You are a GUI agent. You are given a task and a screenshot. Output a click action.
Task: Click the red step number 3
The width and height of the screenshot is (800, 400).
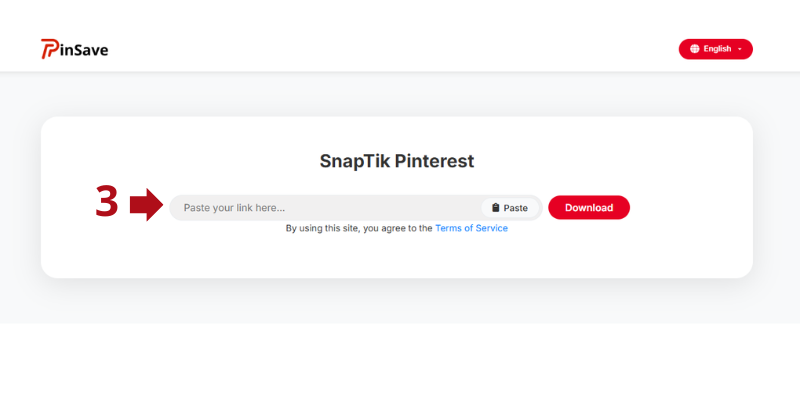click(x=107, y=203)
